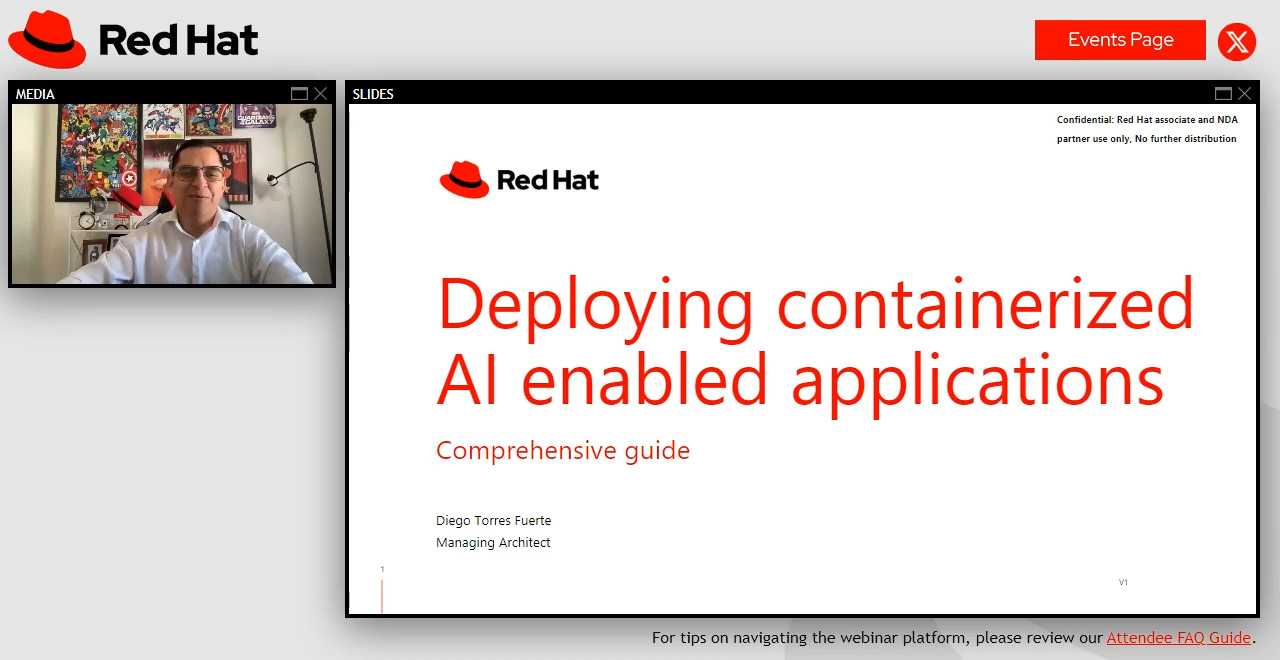1280x660 pixels.
Task: Click the presenter video feed
Action: [172, 194]
